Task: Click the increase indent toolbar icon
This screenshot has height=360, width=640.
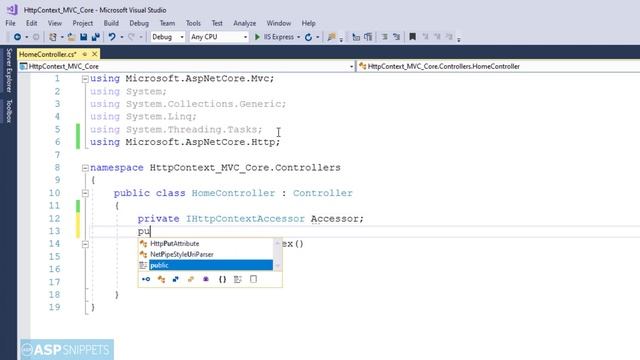Action: (368, 37)
